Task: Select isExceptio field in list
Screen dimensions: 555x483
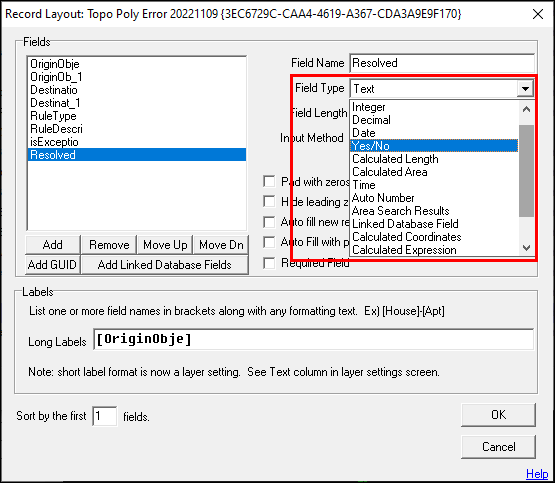Action: tap(137, 142)
